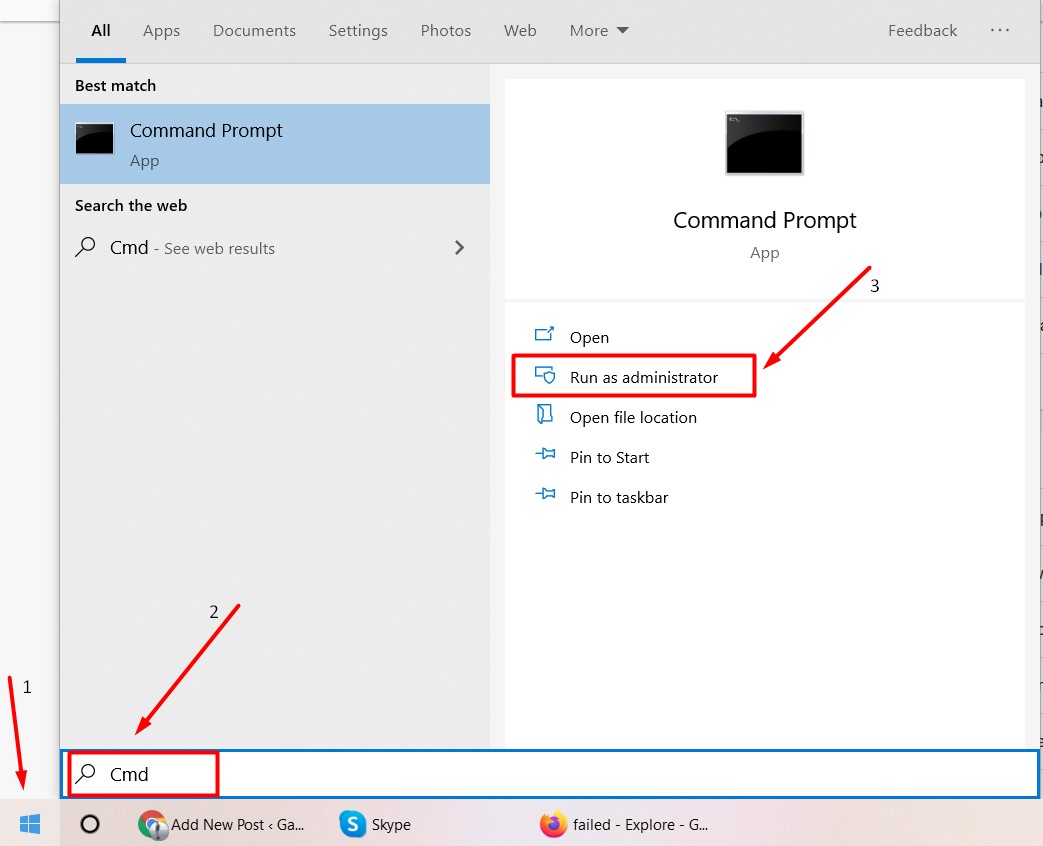
Task: Switch to the Apps tab
Action: coord(162,31)
